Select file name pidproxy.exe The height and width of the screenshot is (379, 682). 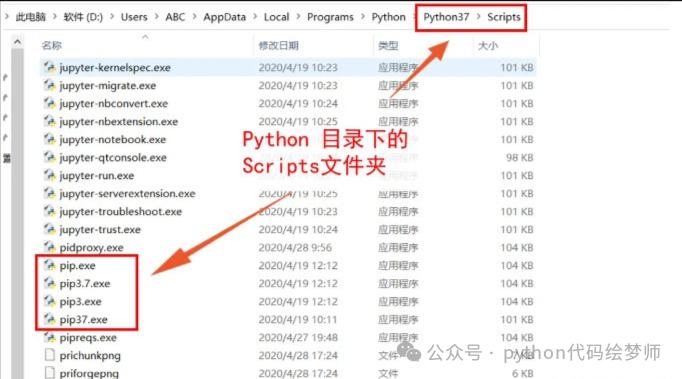tap(91, 248)
